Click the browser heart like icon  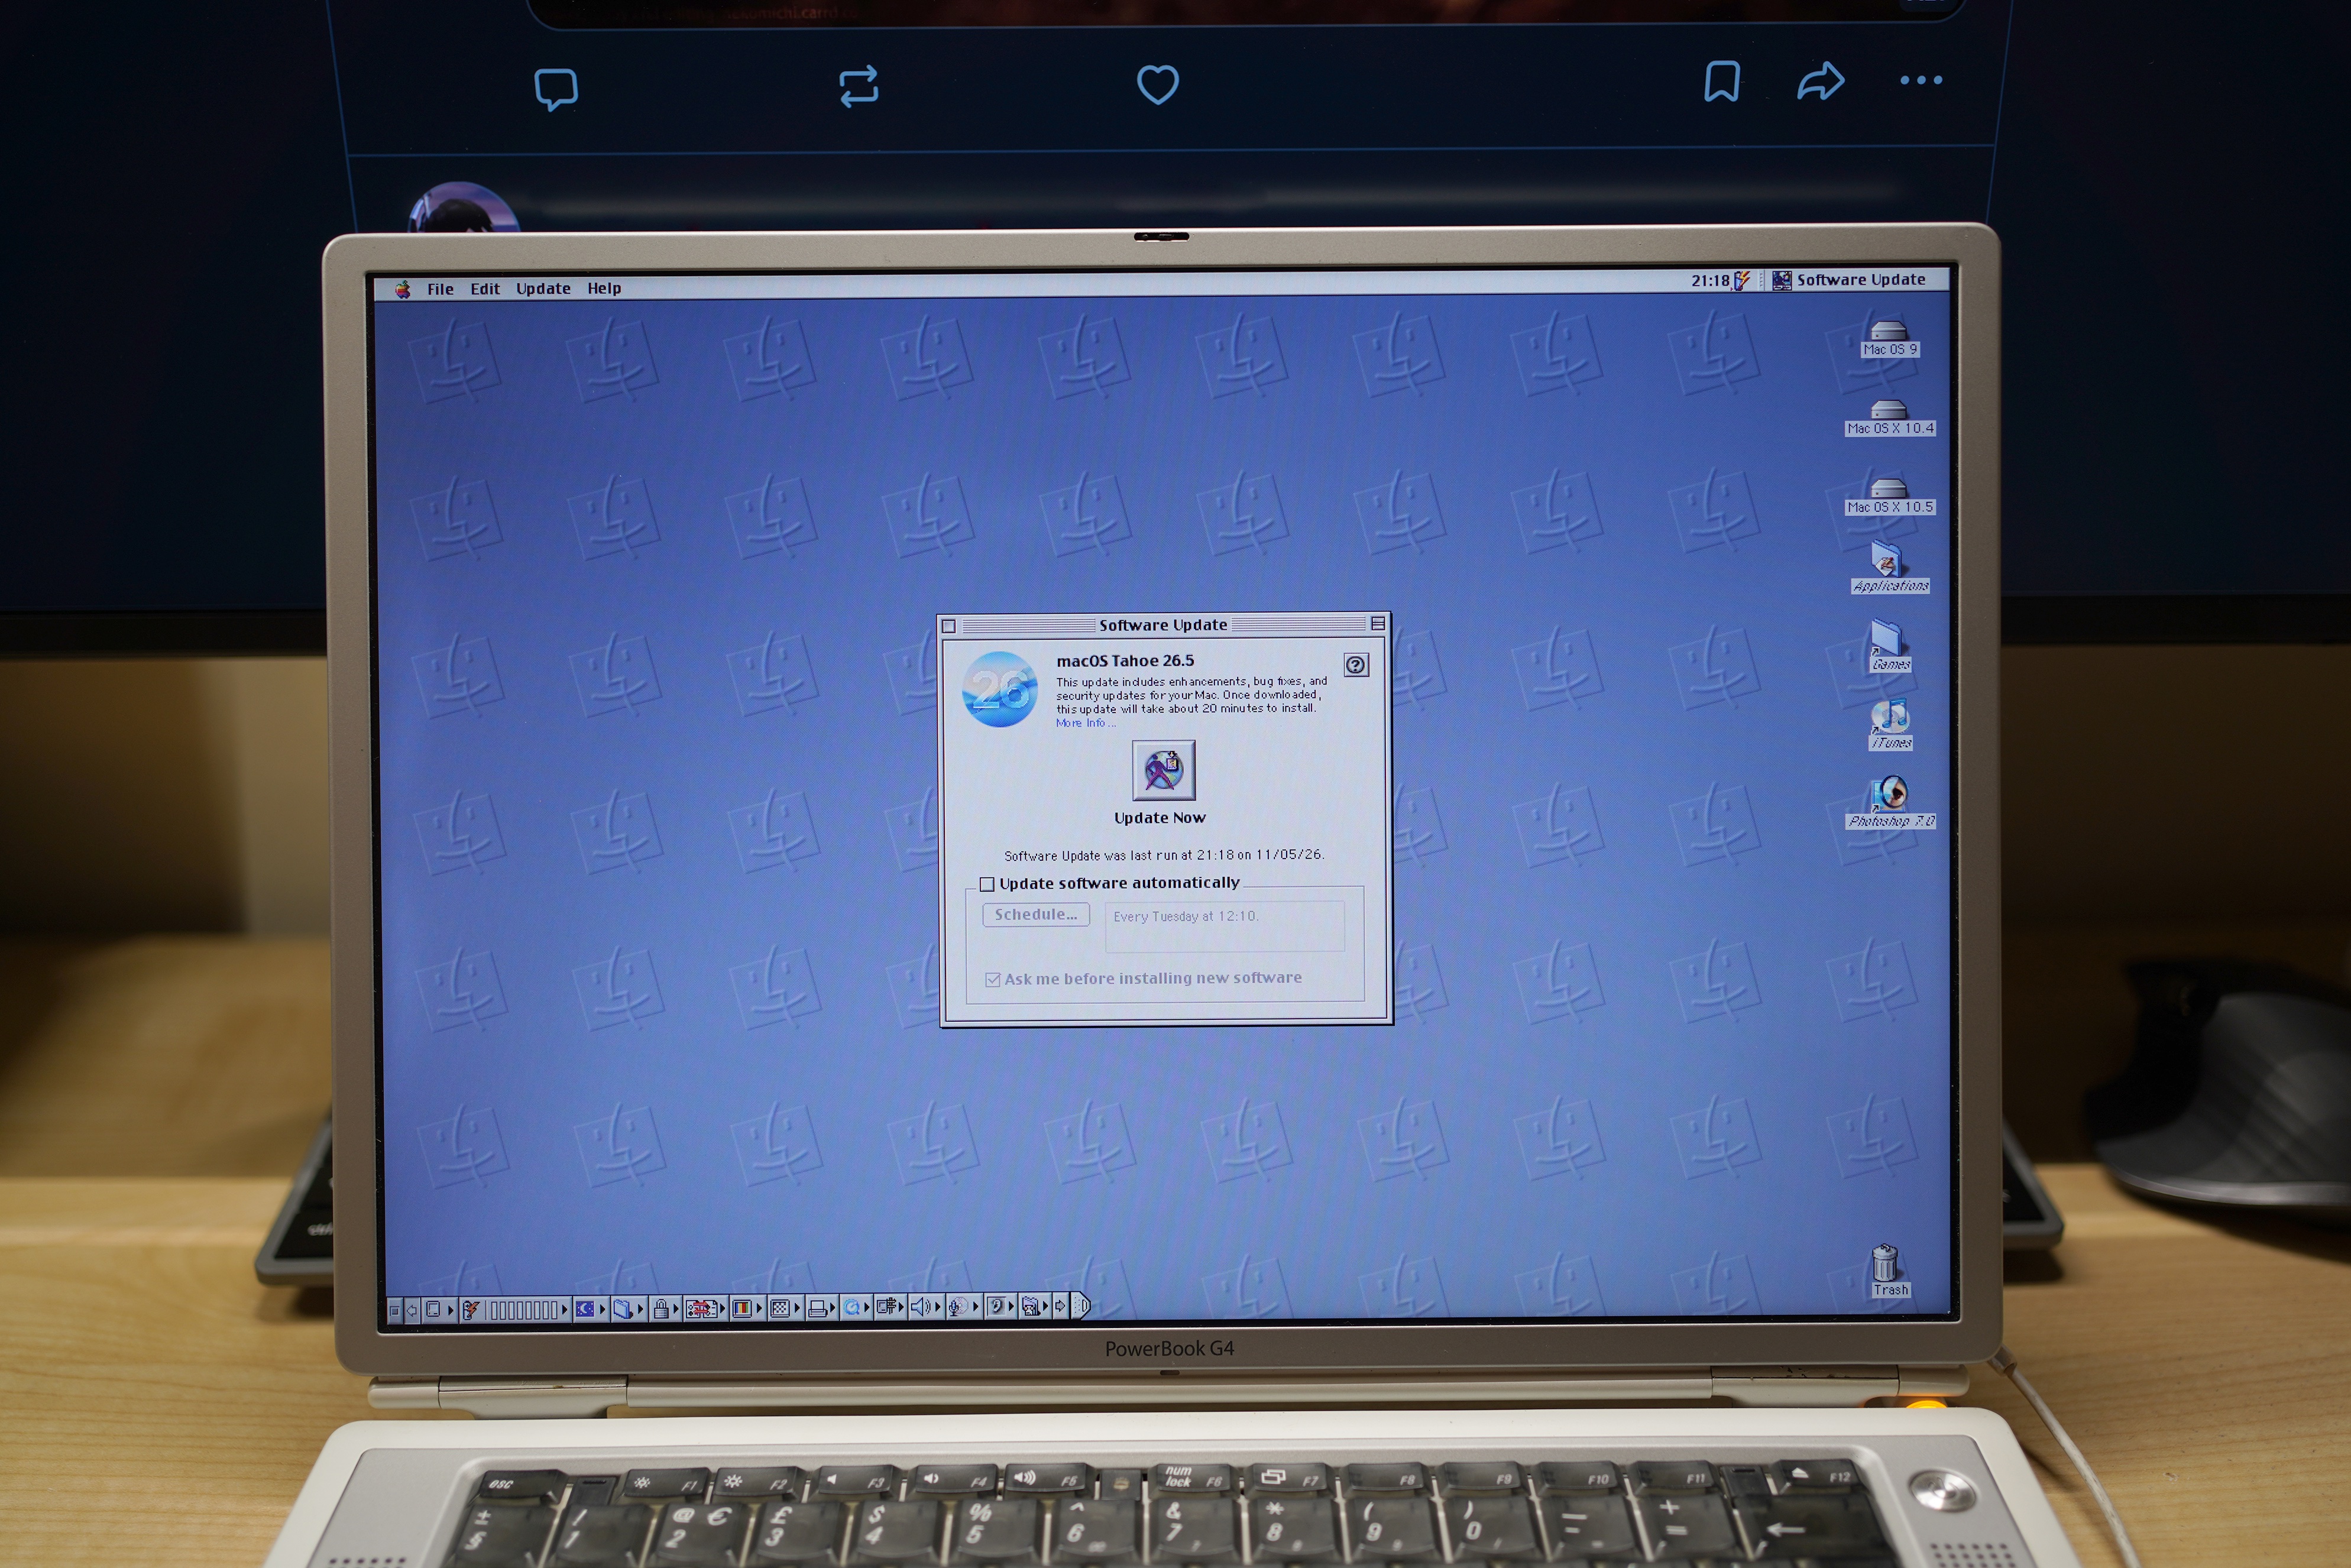point(1158,84)
